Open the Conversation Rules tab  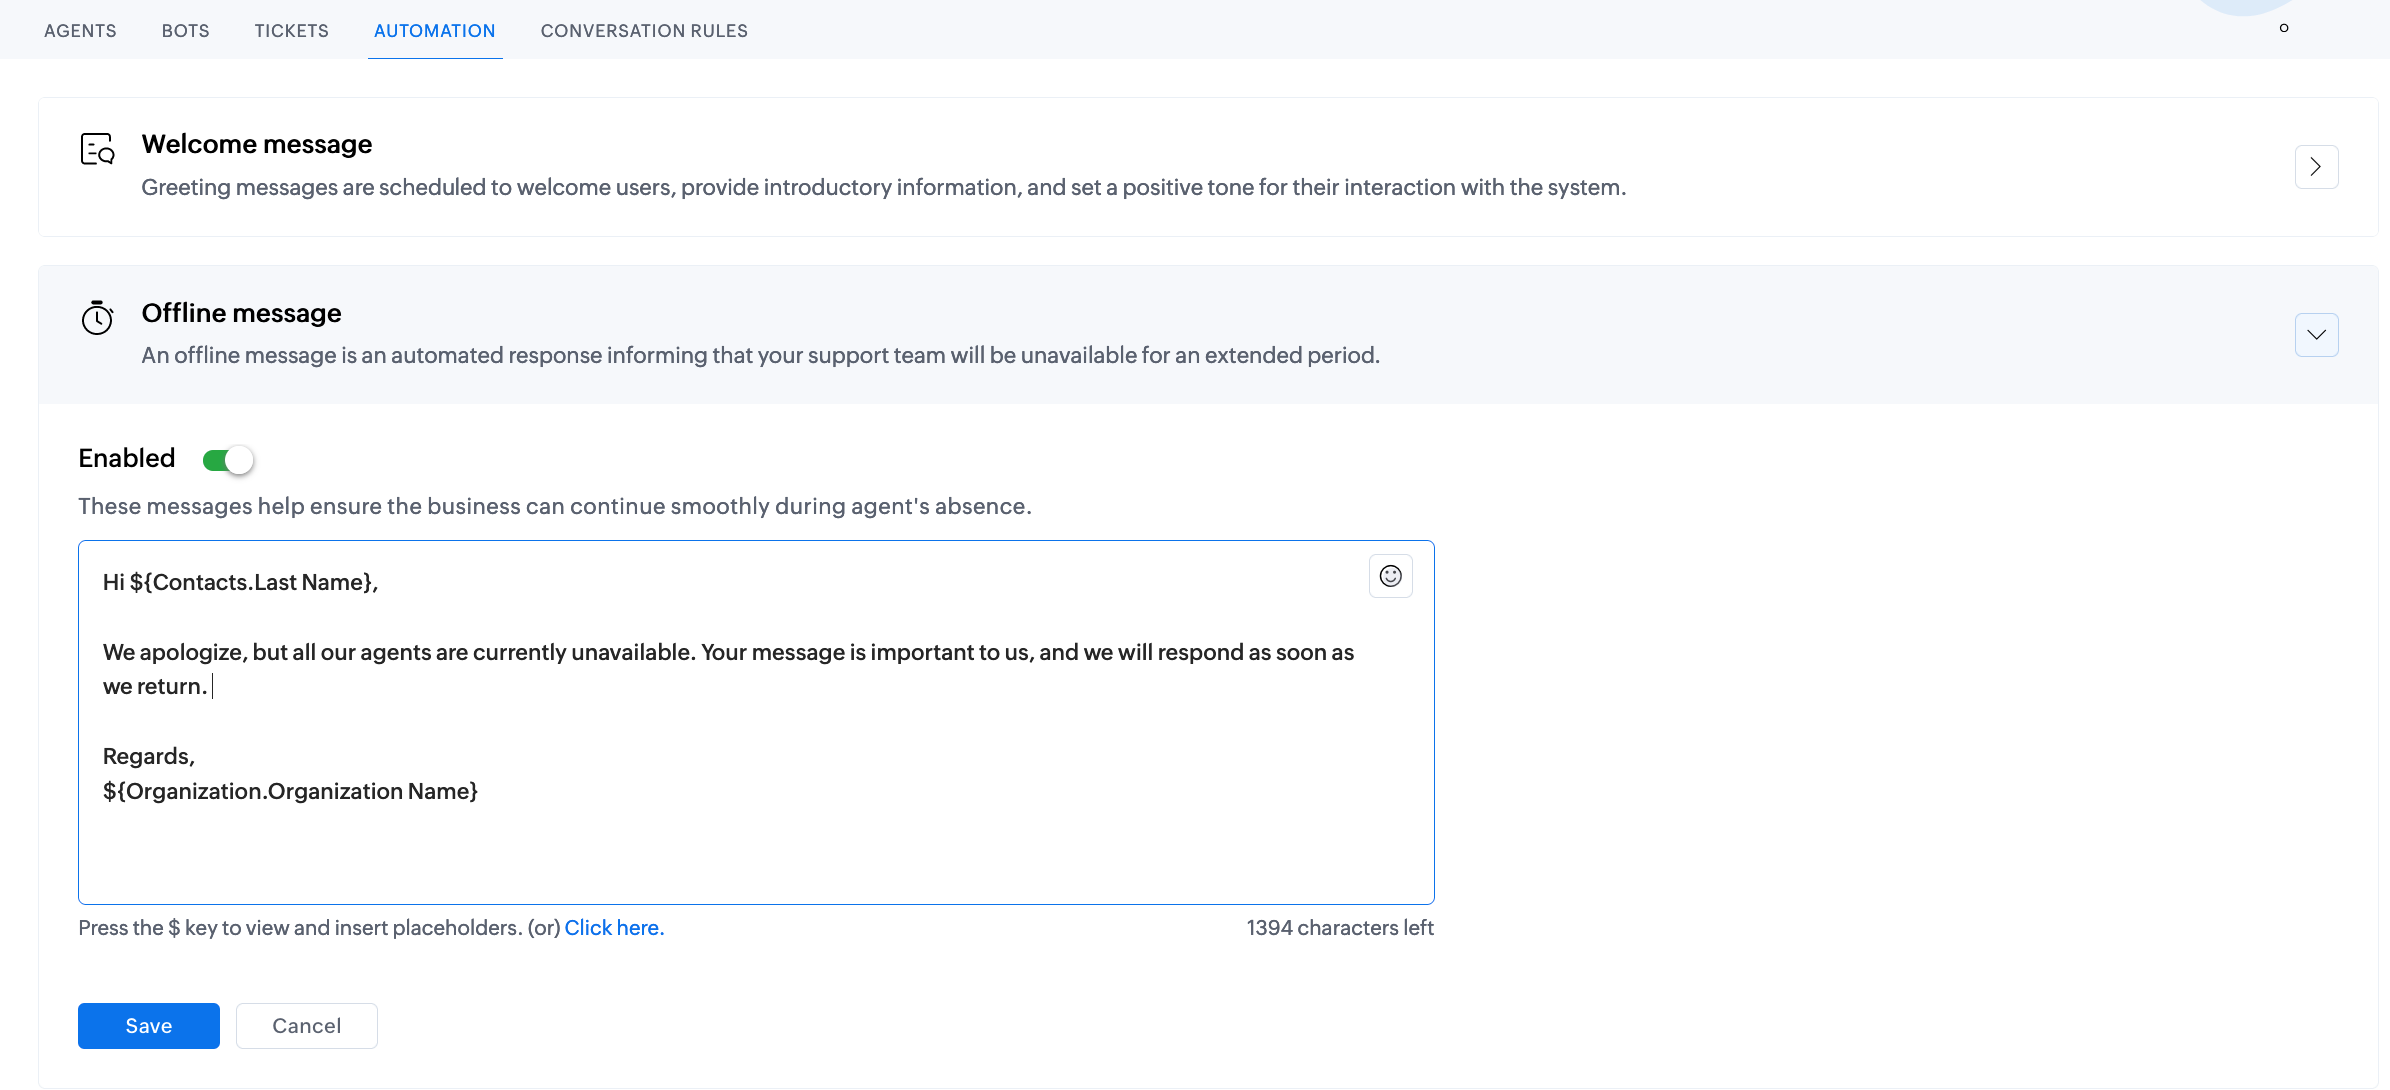(644, 31)
